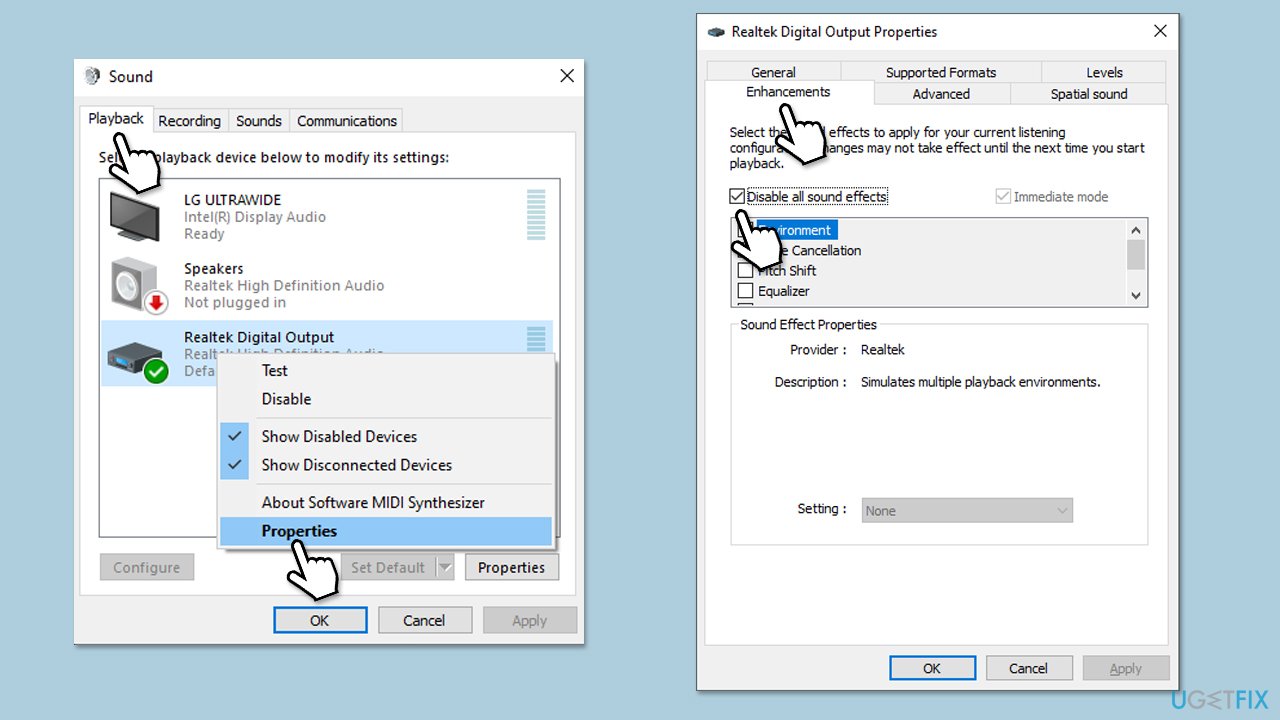The image size is (1280, 720).
Task: Click the Configure button
Action: (x=146, y=567)
